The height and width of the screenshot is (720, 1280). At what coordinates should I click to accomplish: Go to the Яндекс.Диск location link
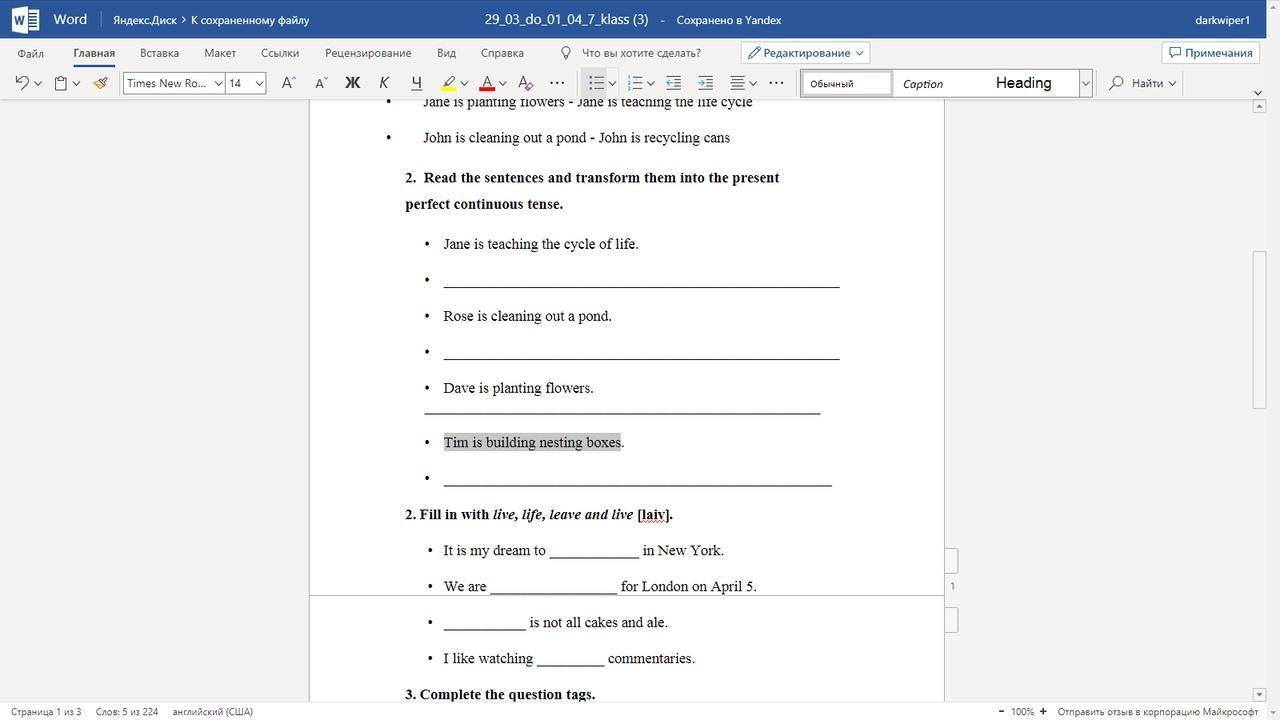click(x=144, y=20)
